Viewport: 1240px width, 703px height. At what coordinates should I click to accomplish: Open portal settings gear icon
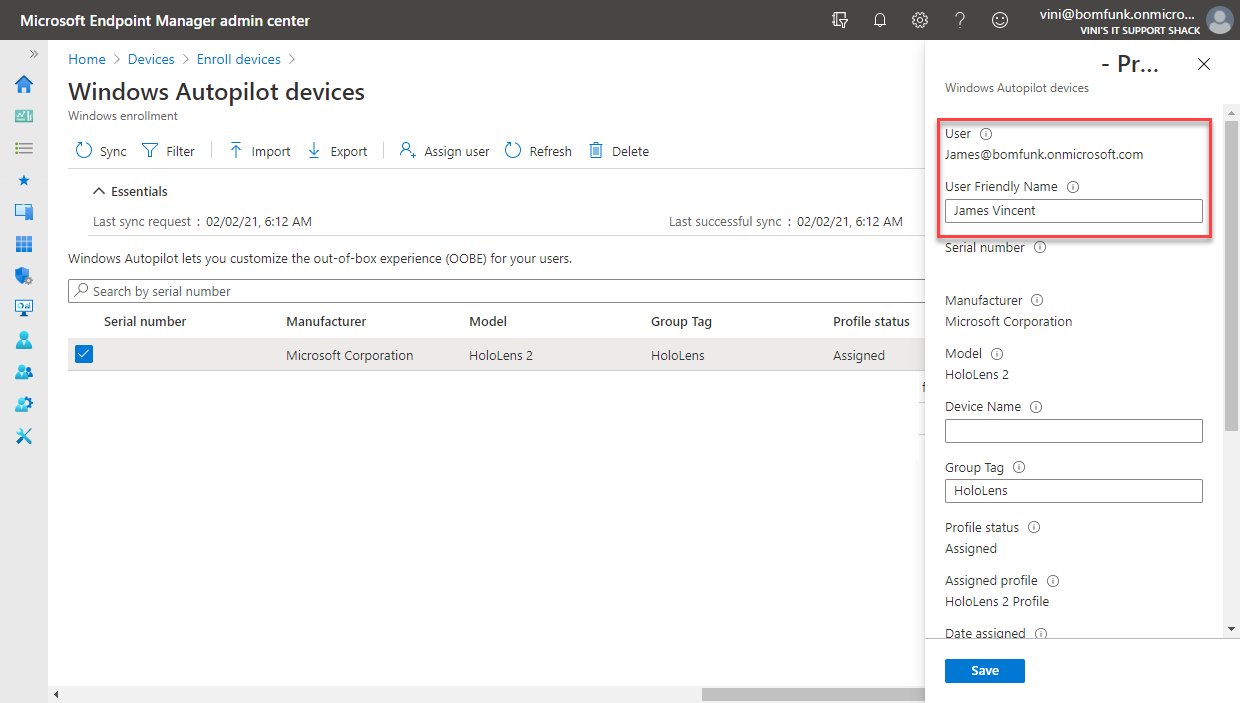pyautogui.click(x=920, y=20)
